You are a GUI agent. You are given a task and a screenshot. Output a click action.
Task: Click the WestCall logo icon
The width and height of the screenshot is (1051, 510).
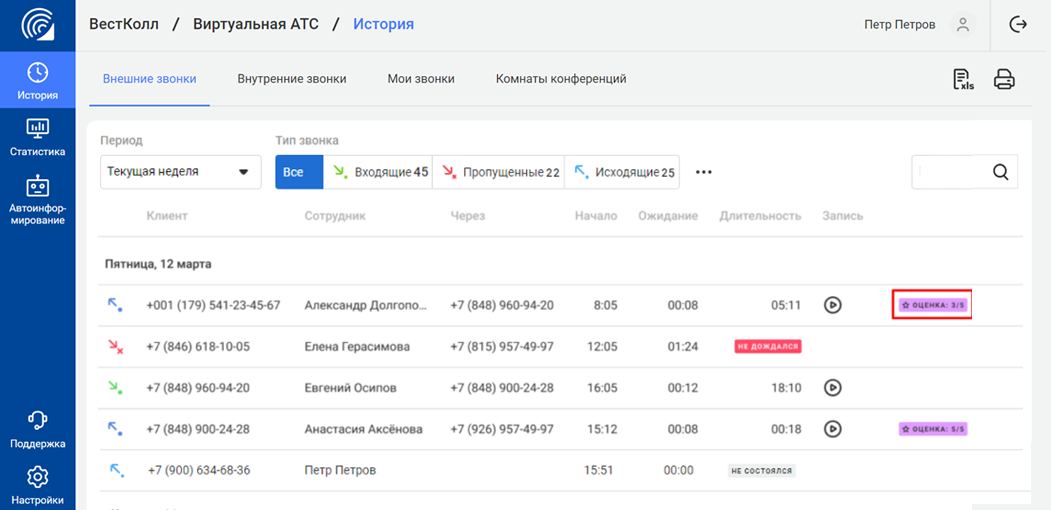click(38, 25)
